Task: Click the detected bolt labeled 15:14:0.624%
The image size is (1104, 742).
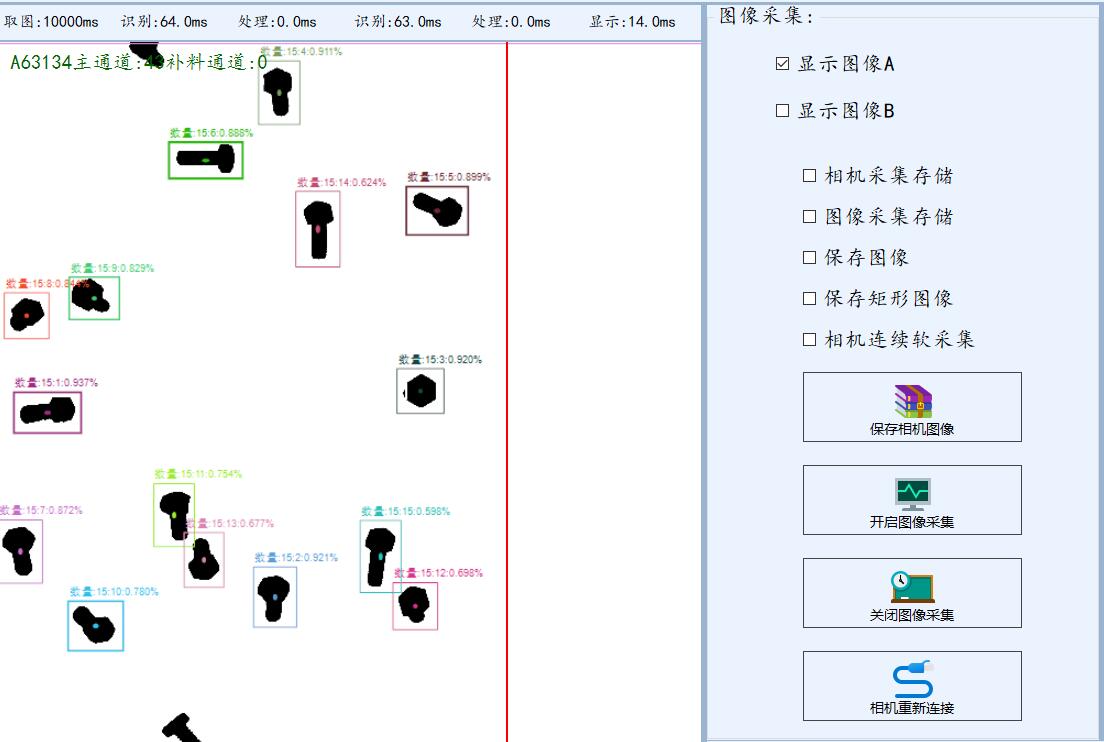Action: coord(318,229)
